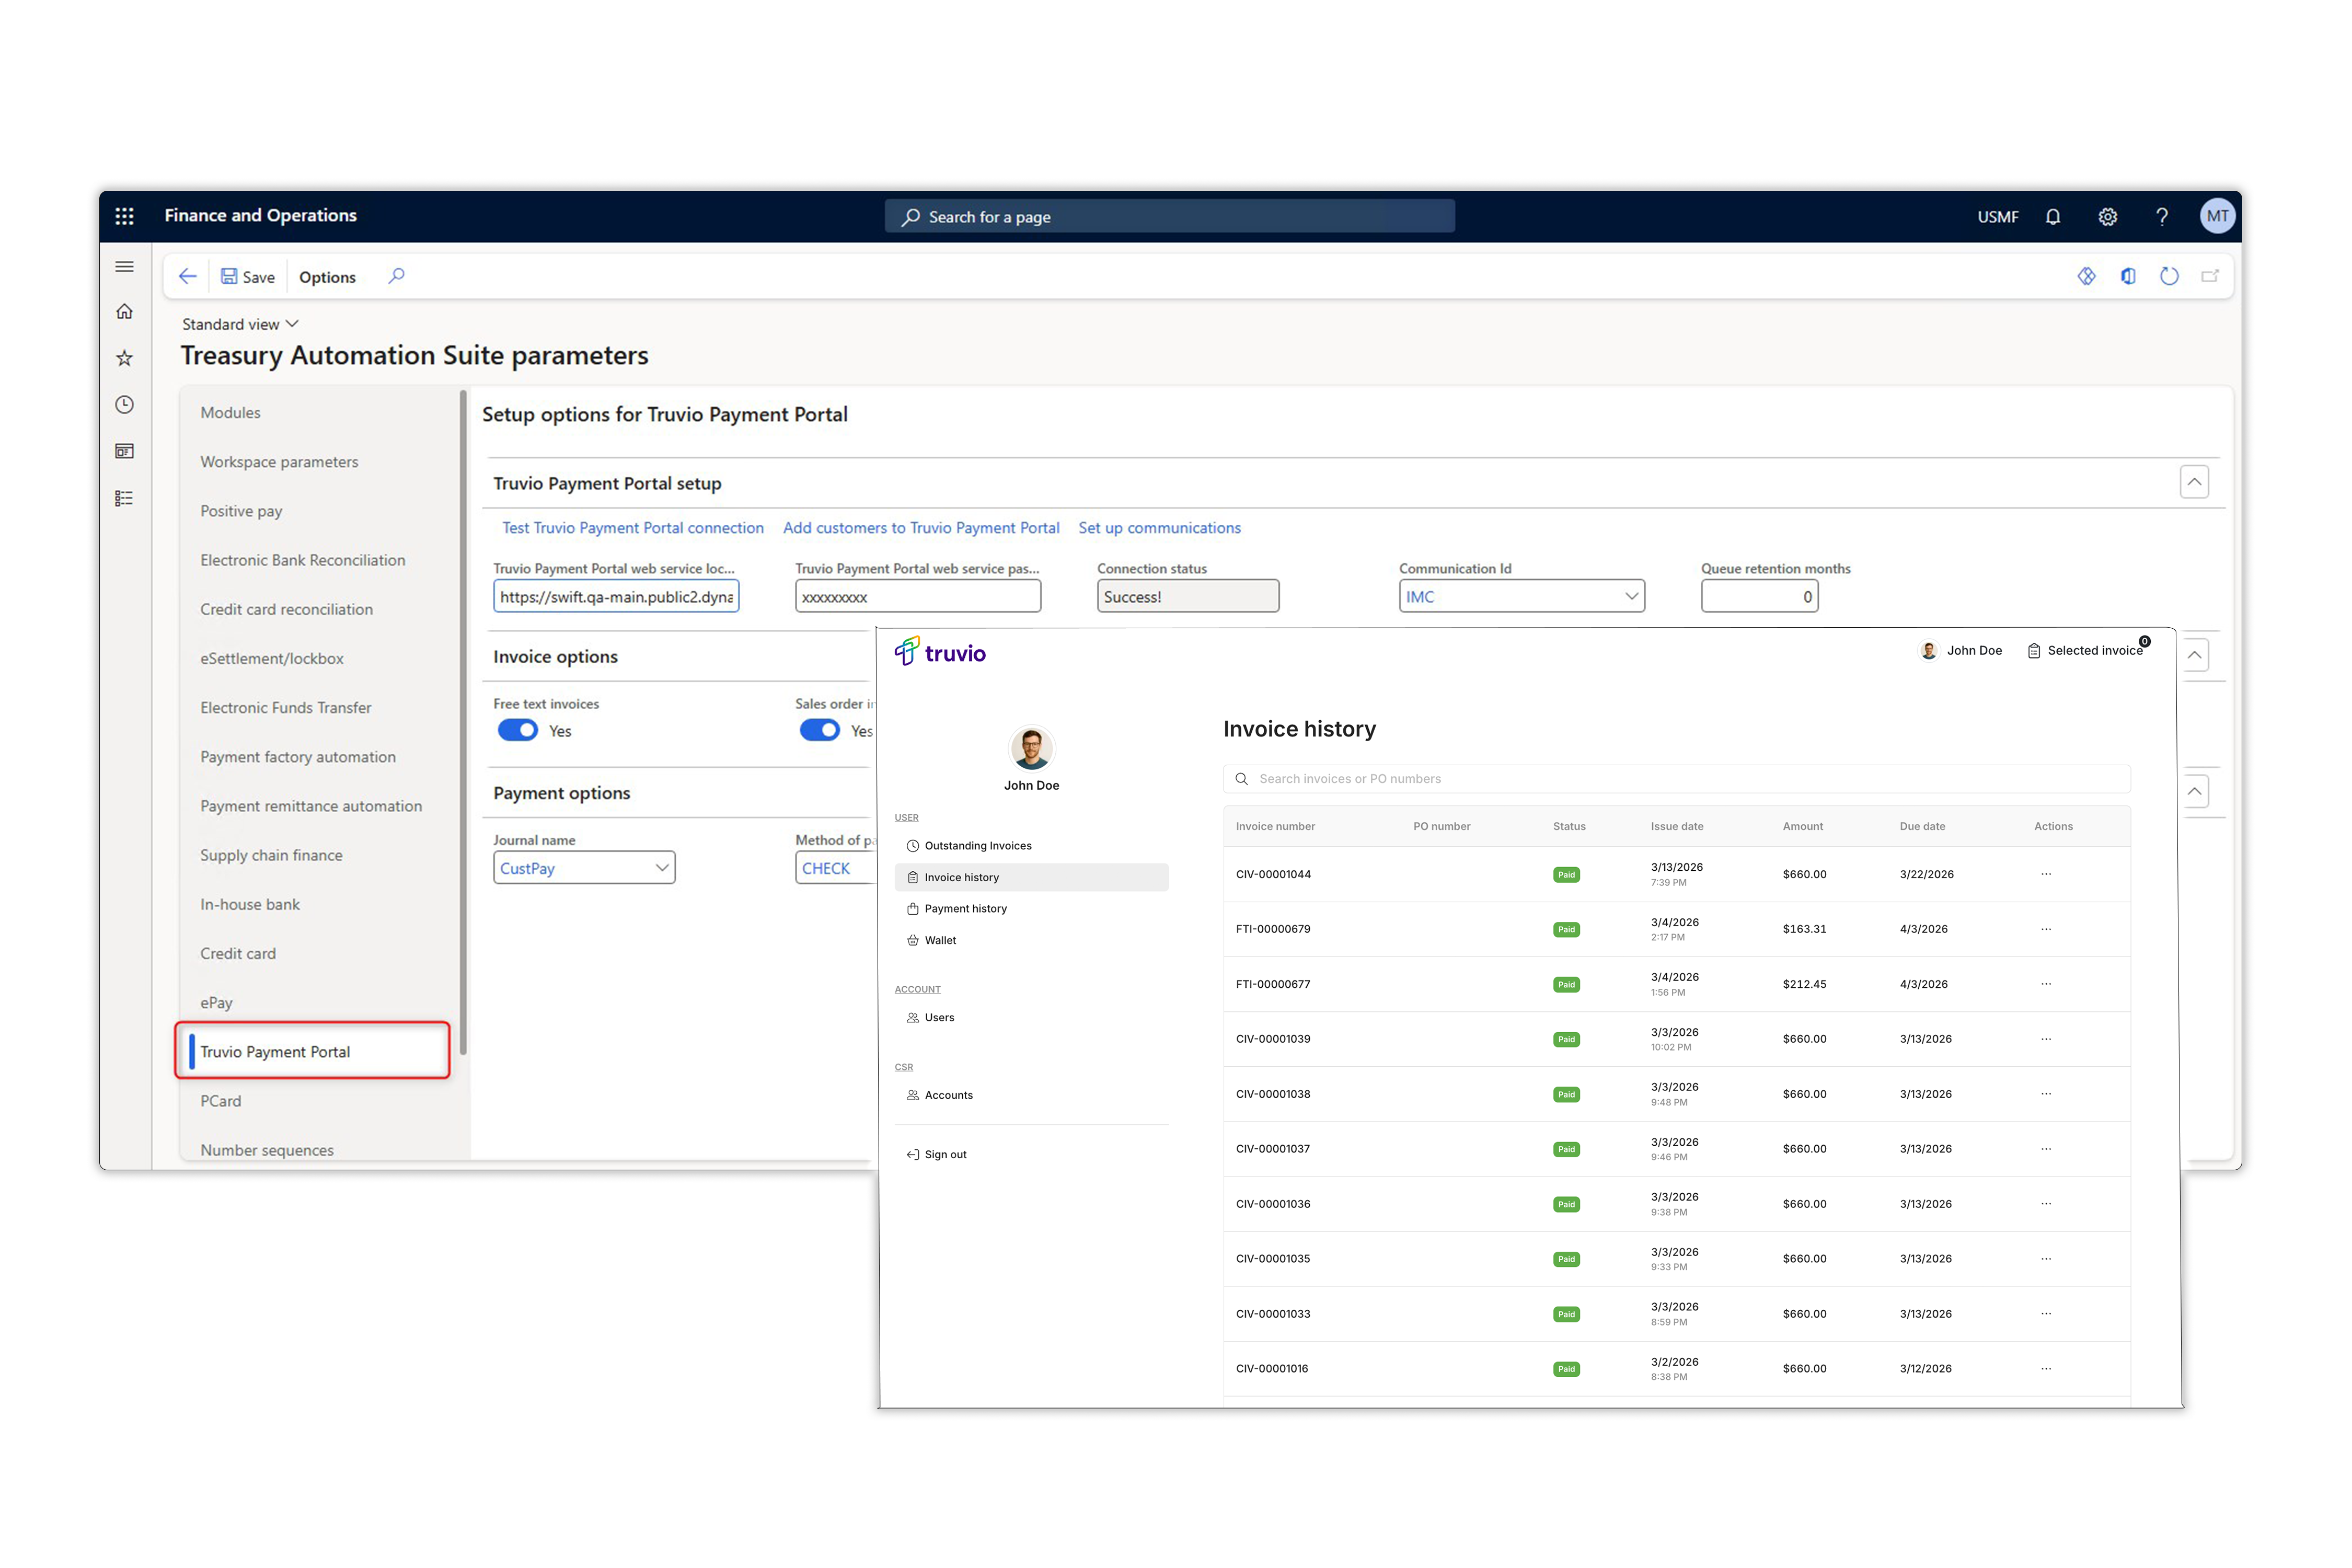Open Modules list icon in left rail
The height and width of the screenshot is (1568, 2352).
[124, 498]
